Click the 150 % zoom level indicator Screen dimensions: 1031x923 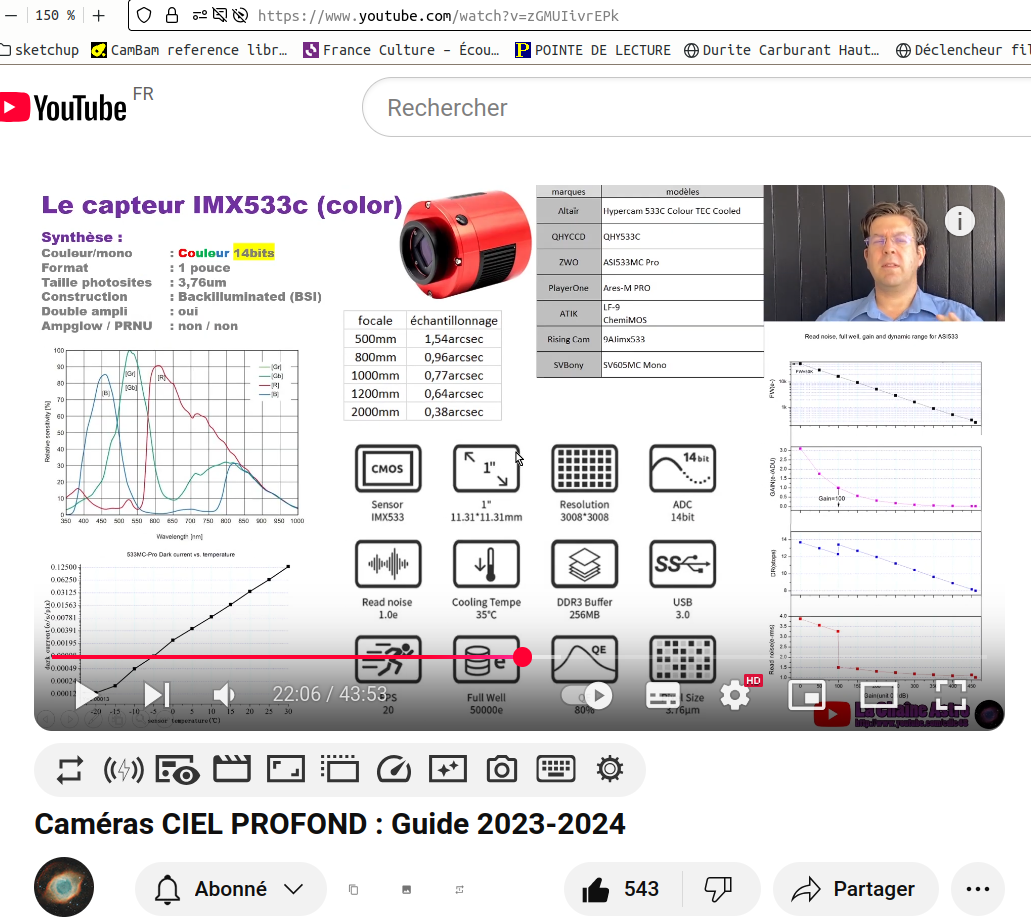tap(55, 15)
